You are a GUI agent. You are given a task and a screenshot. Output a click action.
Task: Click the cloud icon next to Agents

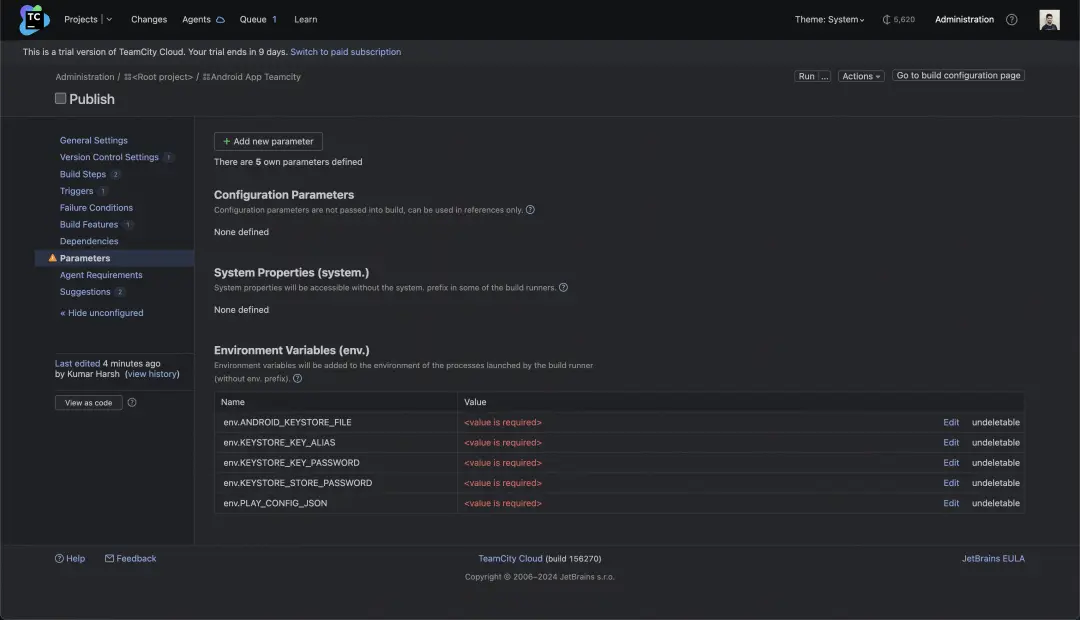tap(220, 20)
